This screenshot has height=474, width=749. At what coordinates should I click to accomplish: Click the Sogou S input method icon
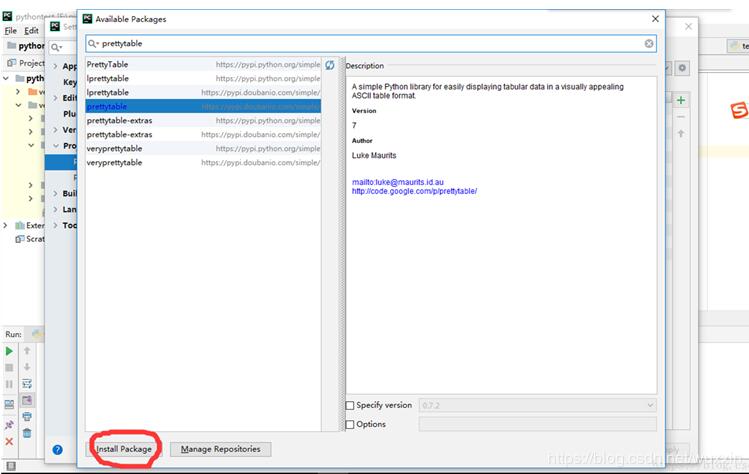[739, 110]
